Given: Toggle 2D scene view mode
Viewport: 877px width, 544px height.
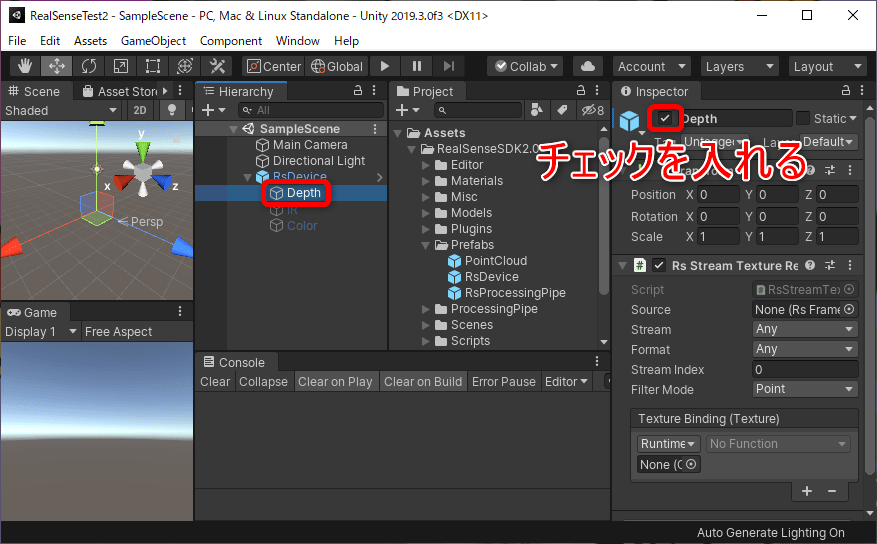Looking at the screenshot, I should (140, 110).
